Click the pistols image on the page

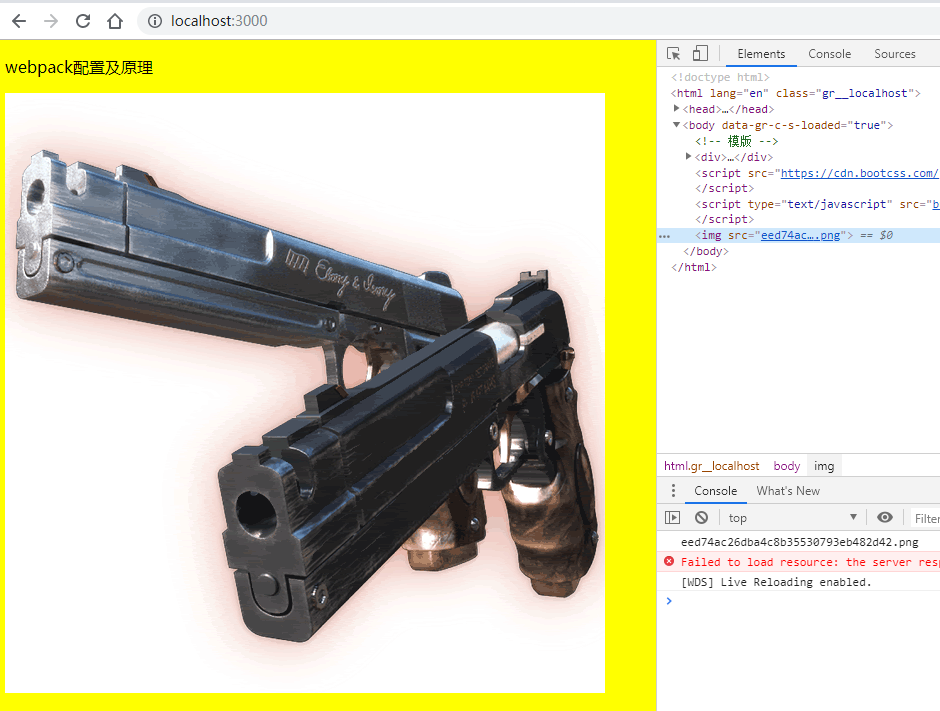[305, 393]
